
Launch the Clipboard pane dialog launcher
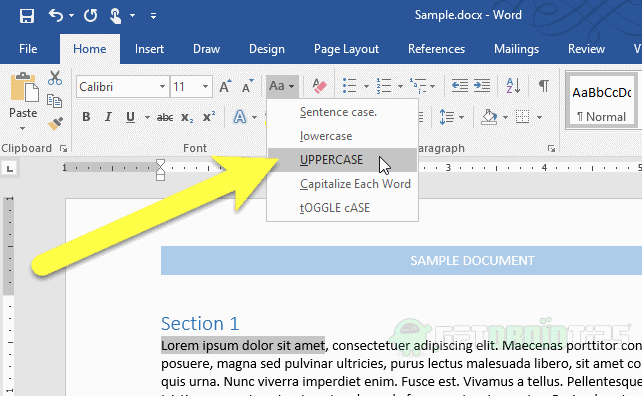click(63, 149)
